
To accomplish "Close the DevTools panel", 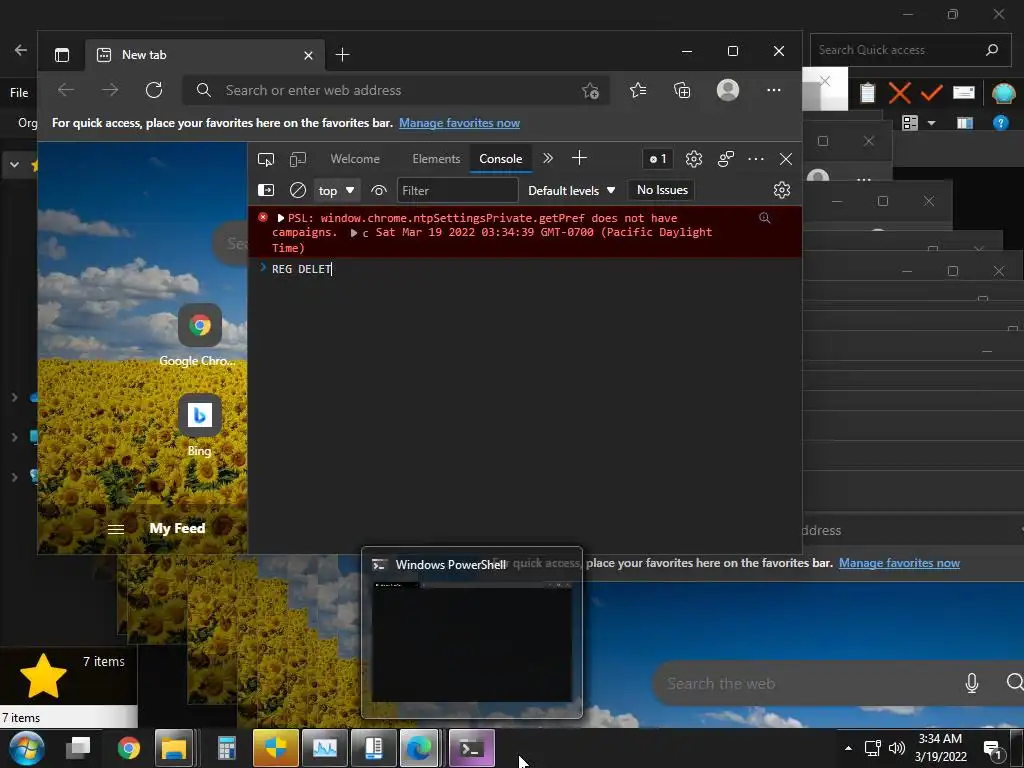I will pyautogui.click(x=786, y=159).
